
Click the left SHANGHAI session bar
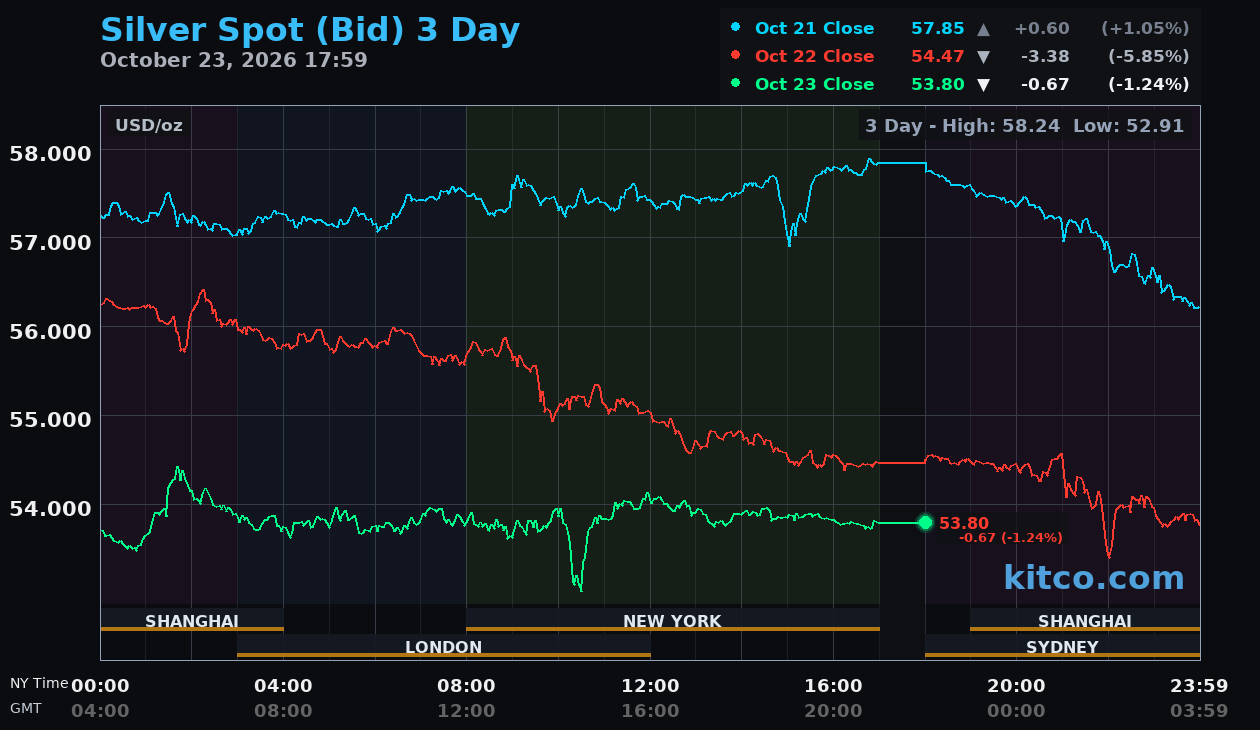[192, 620]
